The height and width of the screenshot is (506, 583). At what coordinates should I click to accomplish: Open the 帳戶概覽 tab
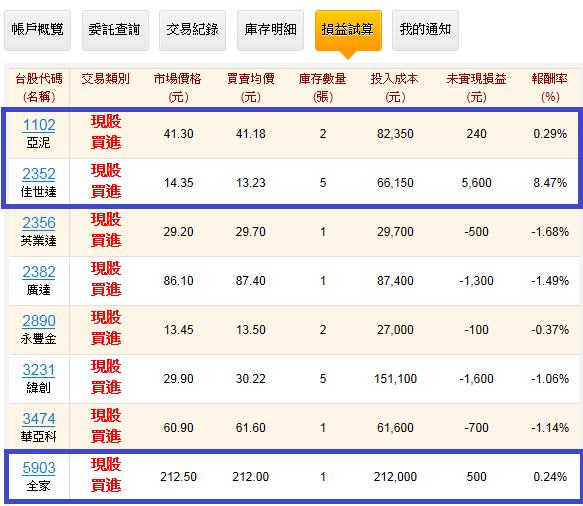tap(38, 30)
